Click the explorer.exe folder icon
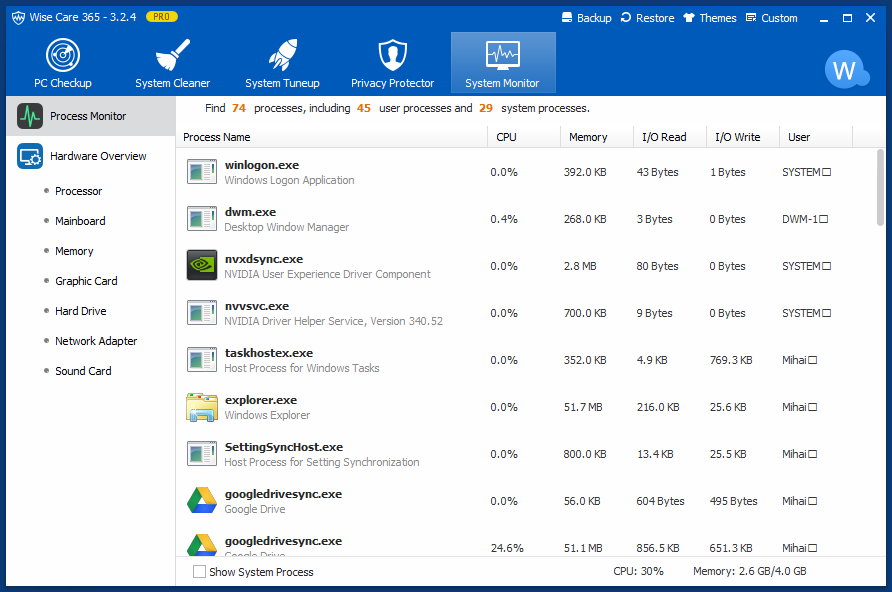Image resolution: width=892 pixels, height=592 pixels. click(202, 407)
